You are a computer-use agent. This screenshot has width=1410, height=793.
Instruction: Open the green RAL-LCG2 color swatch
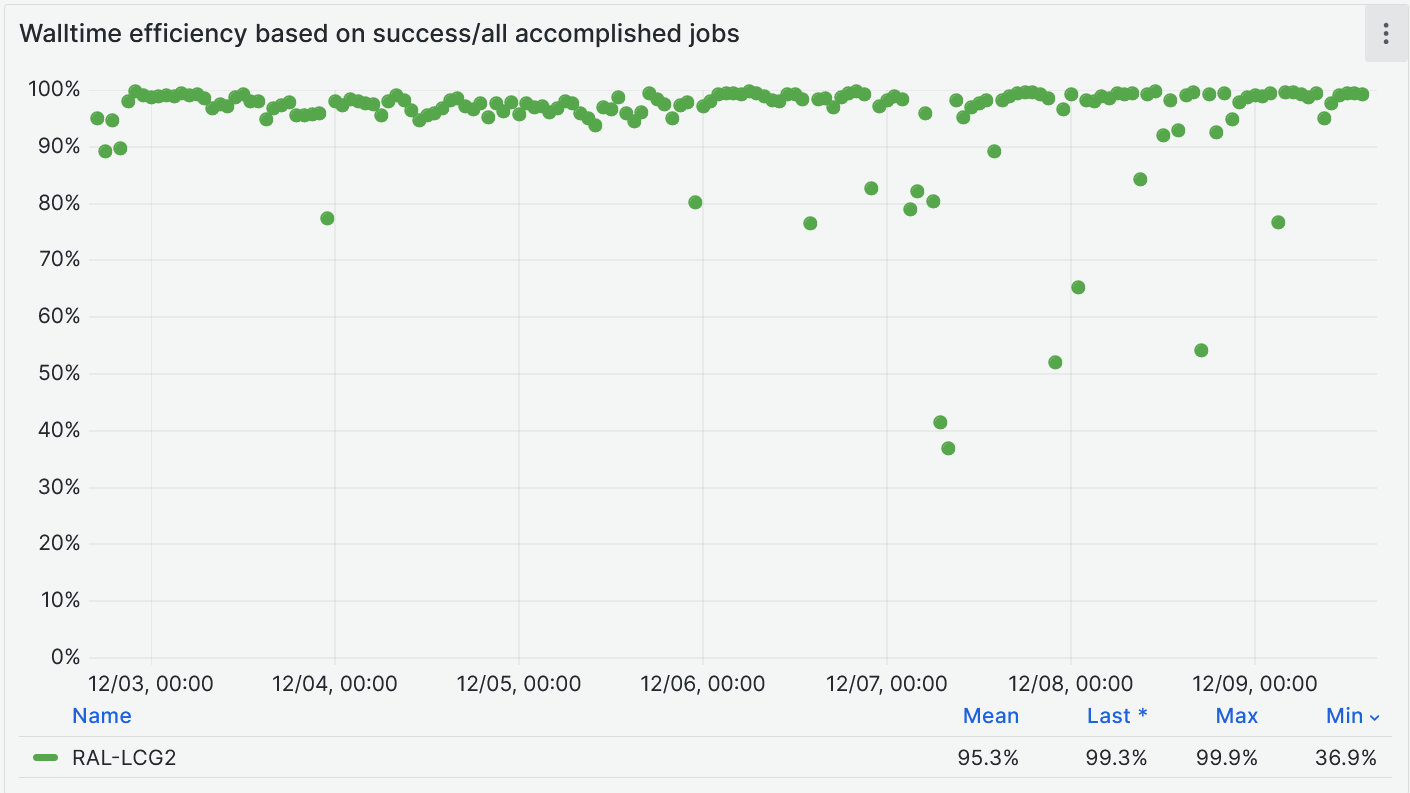[x=46, y=758]
